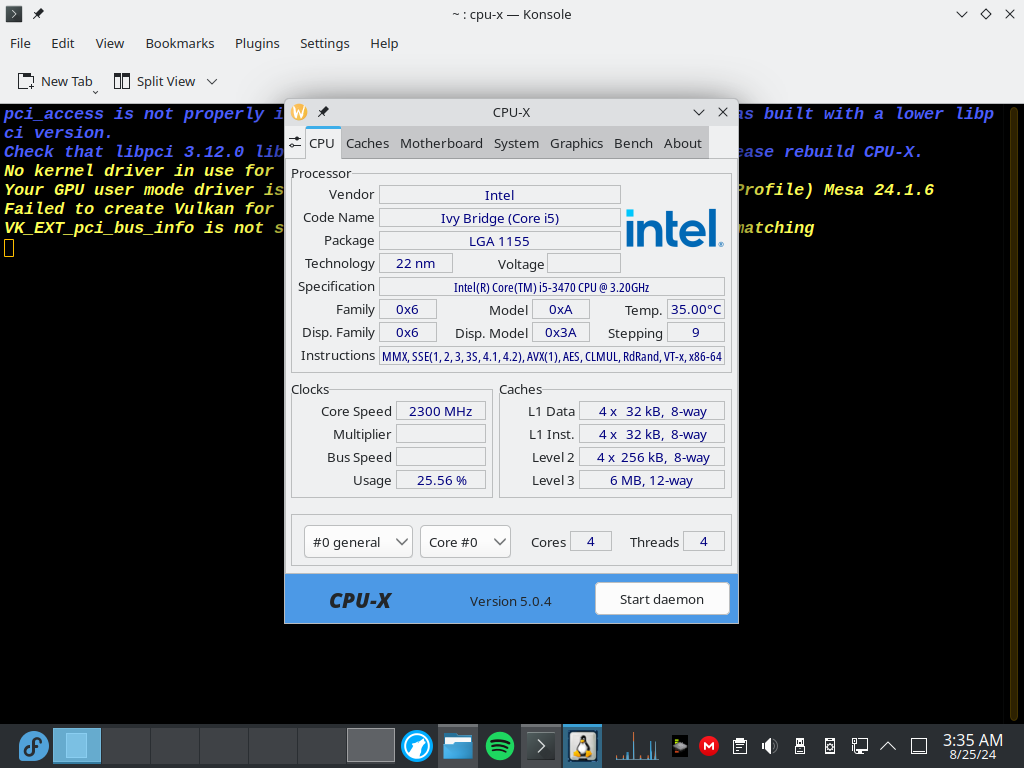Click the Instructions field listing MMX, SSE
Screen dimensions: 1024x768
click(x=552, y=356)
